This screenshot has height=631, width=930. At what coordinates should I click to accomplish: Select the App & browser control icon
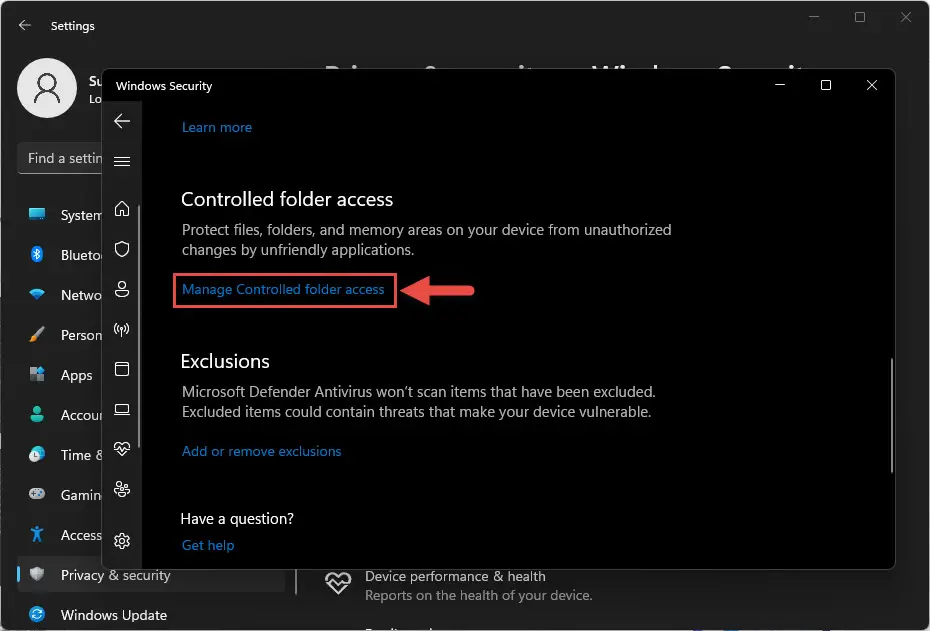(x=122, y=369)
